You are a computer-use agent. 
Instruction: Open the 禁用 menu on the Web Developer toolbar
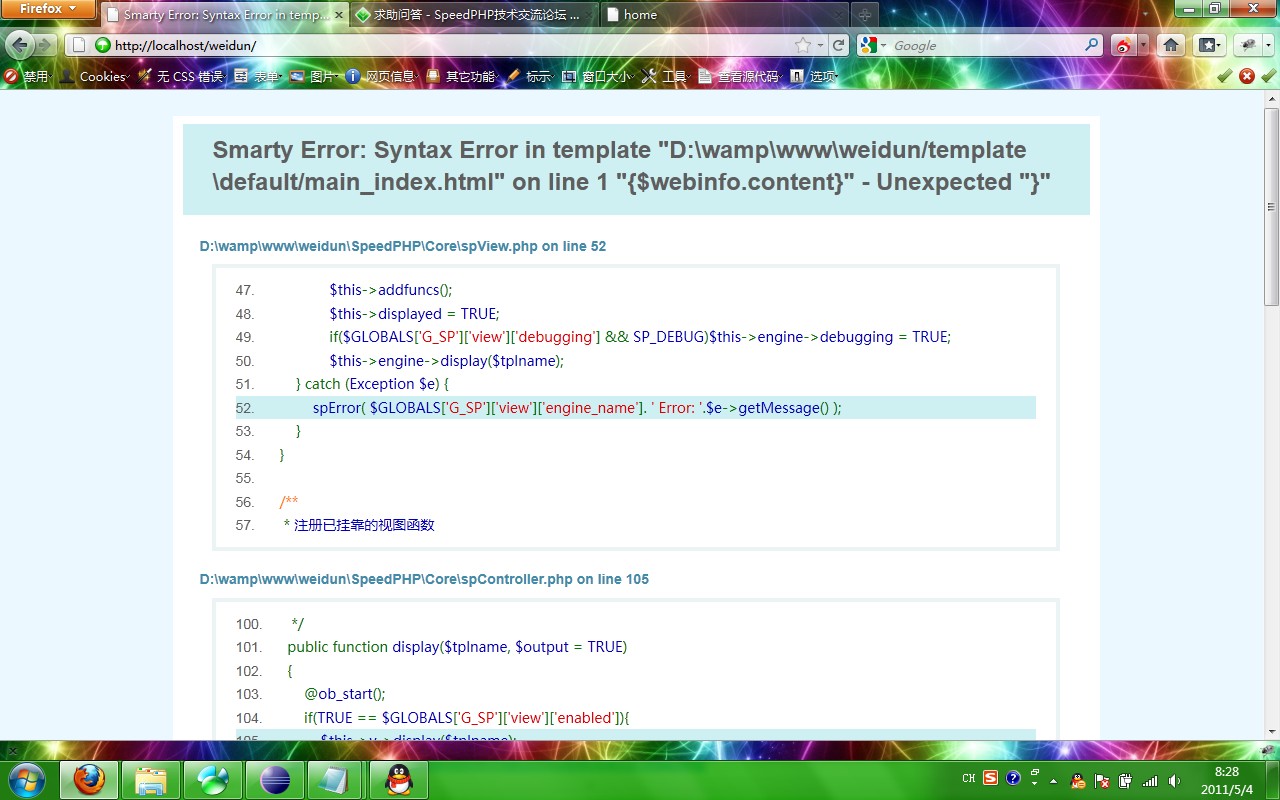click(x=27, y=76)
